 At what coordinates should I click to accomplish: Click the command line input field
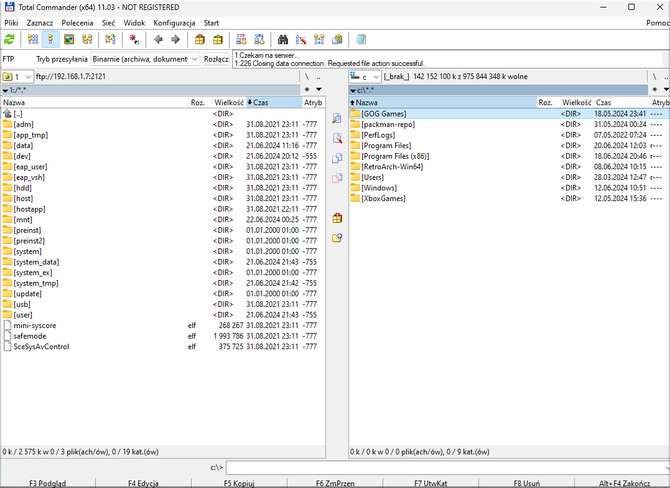(x=447, y=467)
